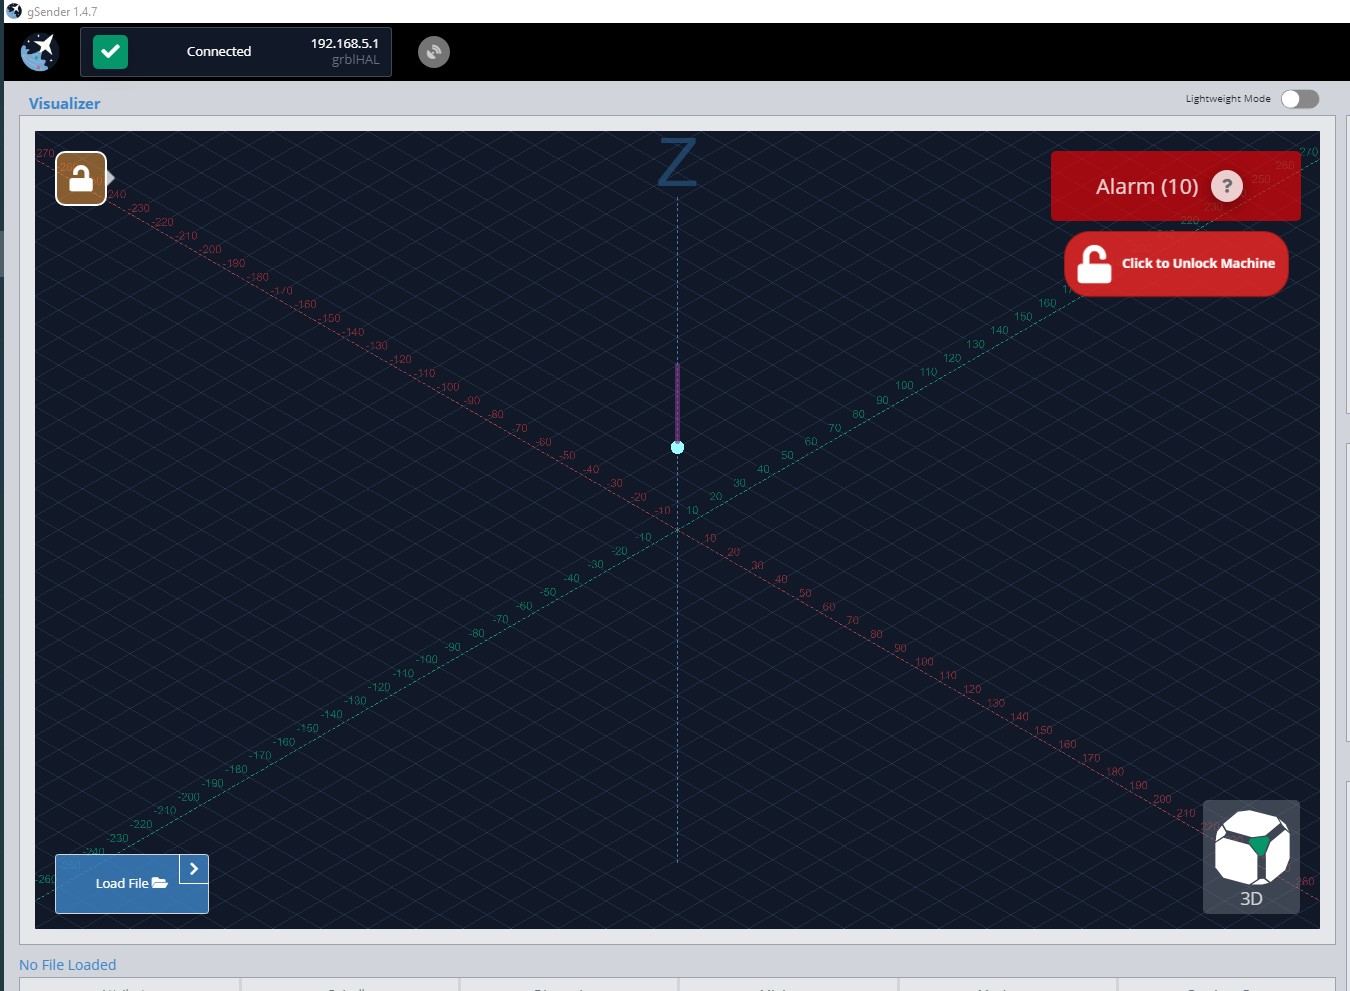Click the gSender rocket logo

40,52
